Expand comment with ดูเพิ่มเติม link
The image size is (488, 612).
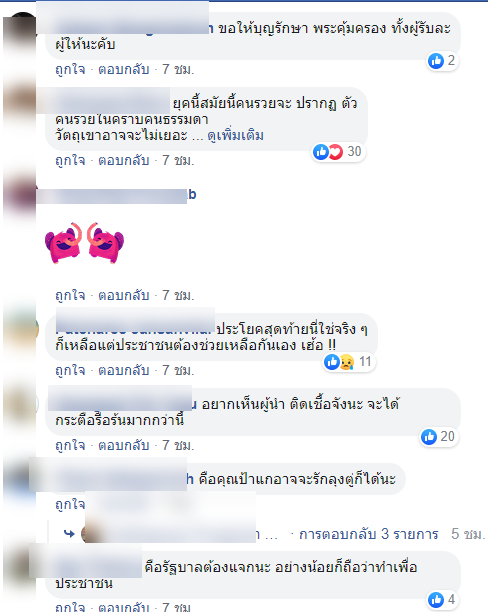point(235,135)
